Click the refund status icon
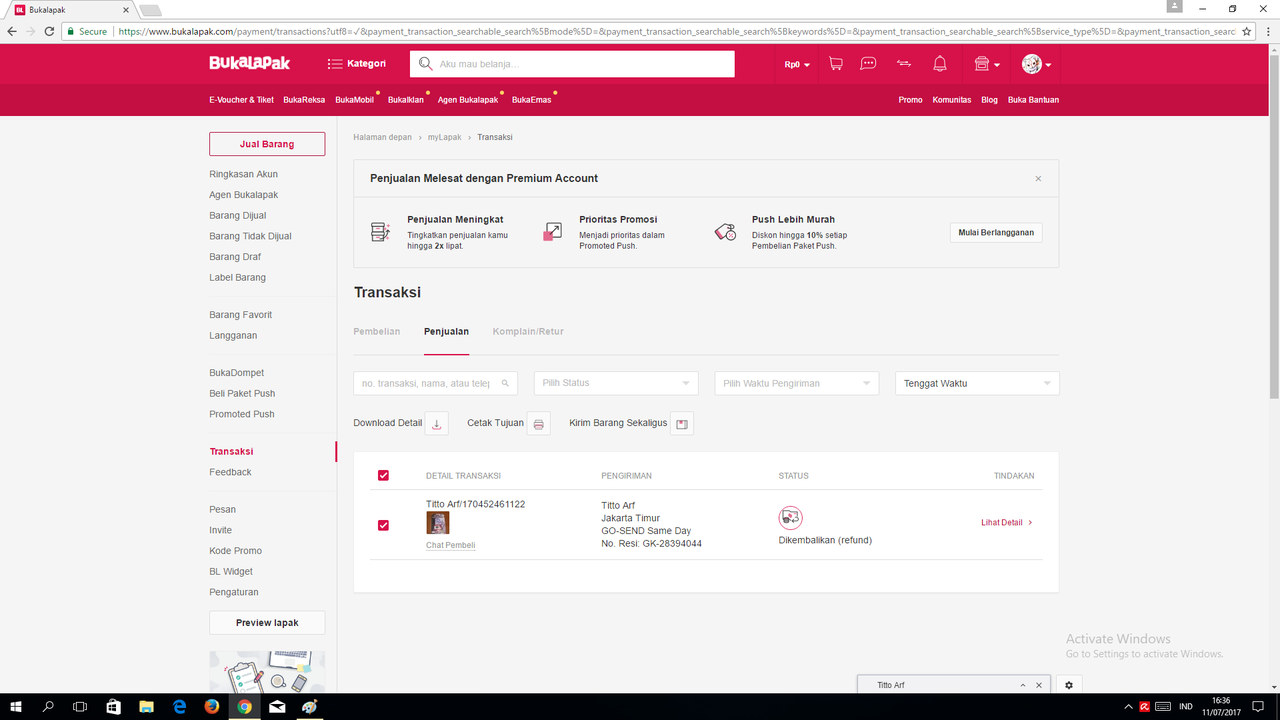 [791, 517]
